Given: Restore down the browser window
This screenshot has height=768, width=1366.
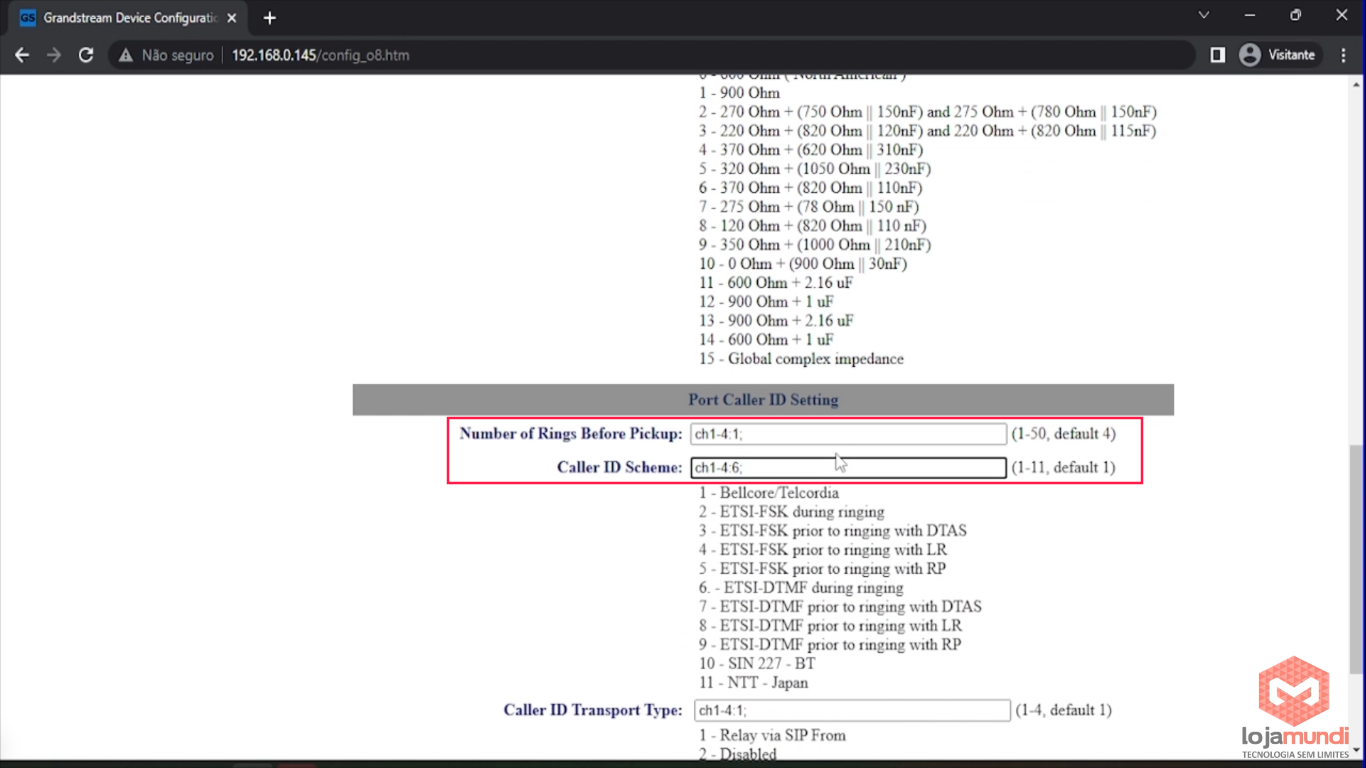Looking at the screenshot, I should pos(1296,15).
